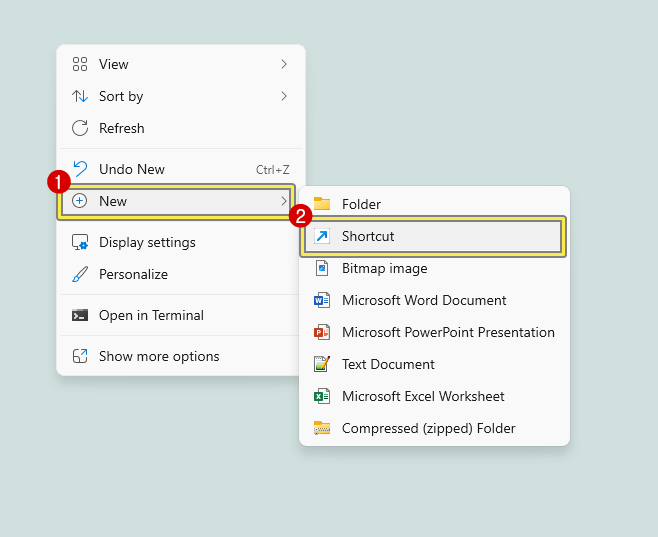Click the Refresh circular arrow icon
Viewport: 658px width, 537px height.
click(x=80, y=128)
